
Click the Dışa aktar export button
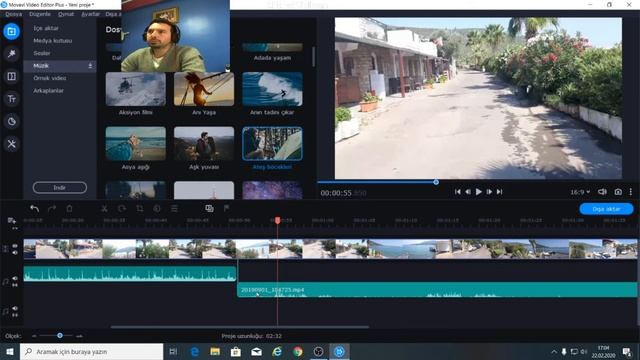point(606,209)
